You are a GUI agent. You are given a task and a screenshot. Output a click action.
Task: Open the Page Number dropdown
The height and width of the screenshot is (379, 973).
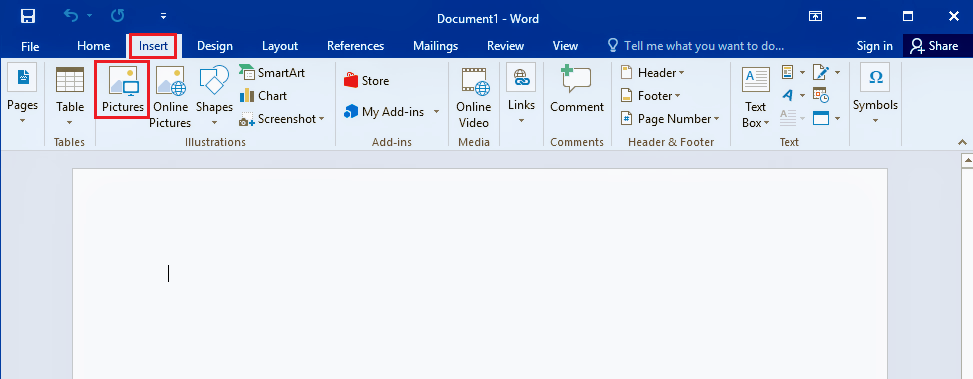click(x=671, y=118)
